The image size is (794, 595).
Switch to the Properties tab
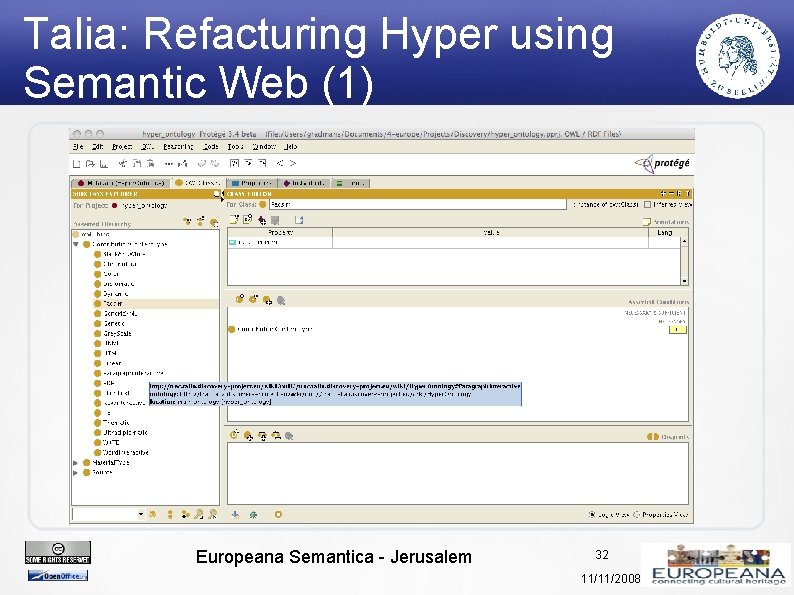251,183
